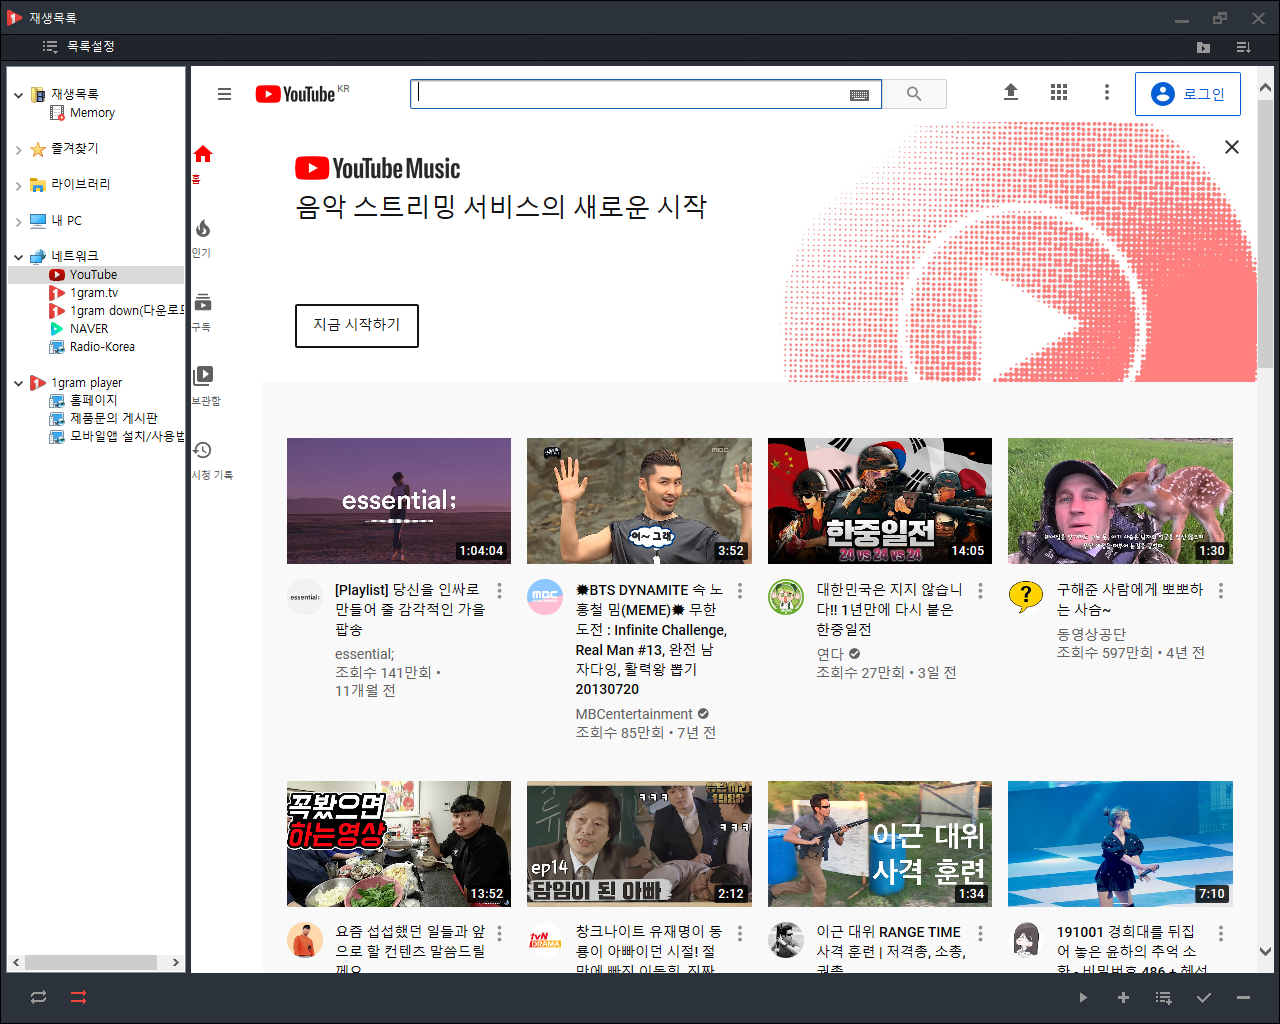Click the list options icon in bottom bar
The height and width of the screenshot is (1024, 1280).
pyautogui.click(x=1163, y=997)
